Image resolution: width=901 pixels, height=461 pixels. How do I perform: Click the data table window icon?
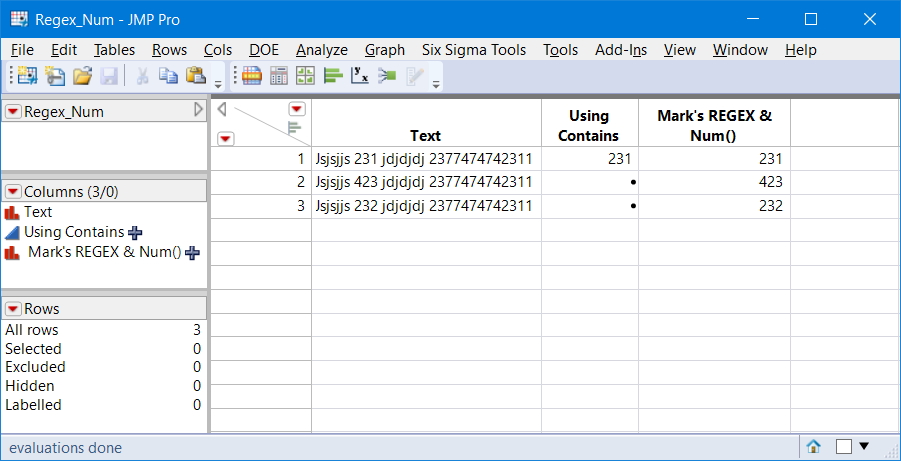tap(252, 76)
